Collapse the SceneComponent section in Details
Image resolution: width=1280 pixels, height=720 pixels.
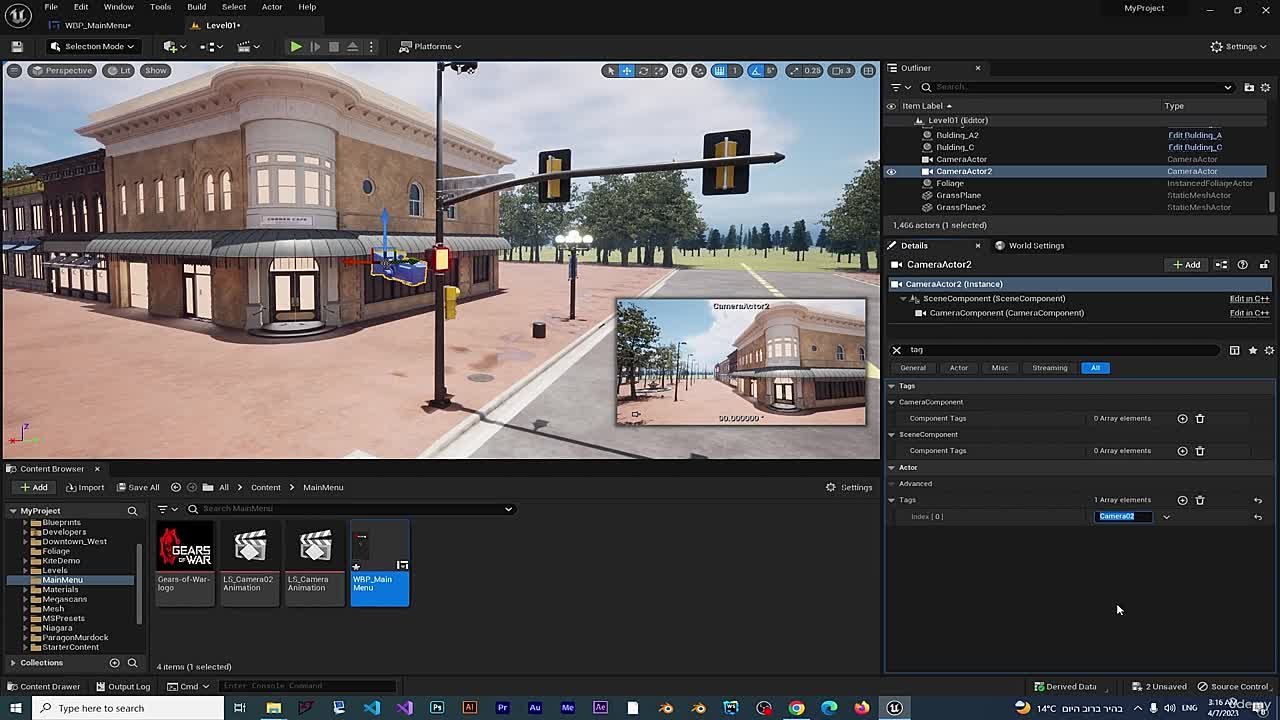pos(904,298)
